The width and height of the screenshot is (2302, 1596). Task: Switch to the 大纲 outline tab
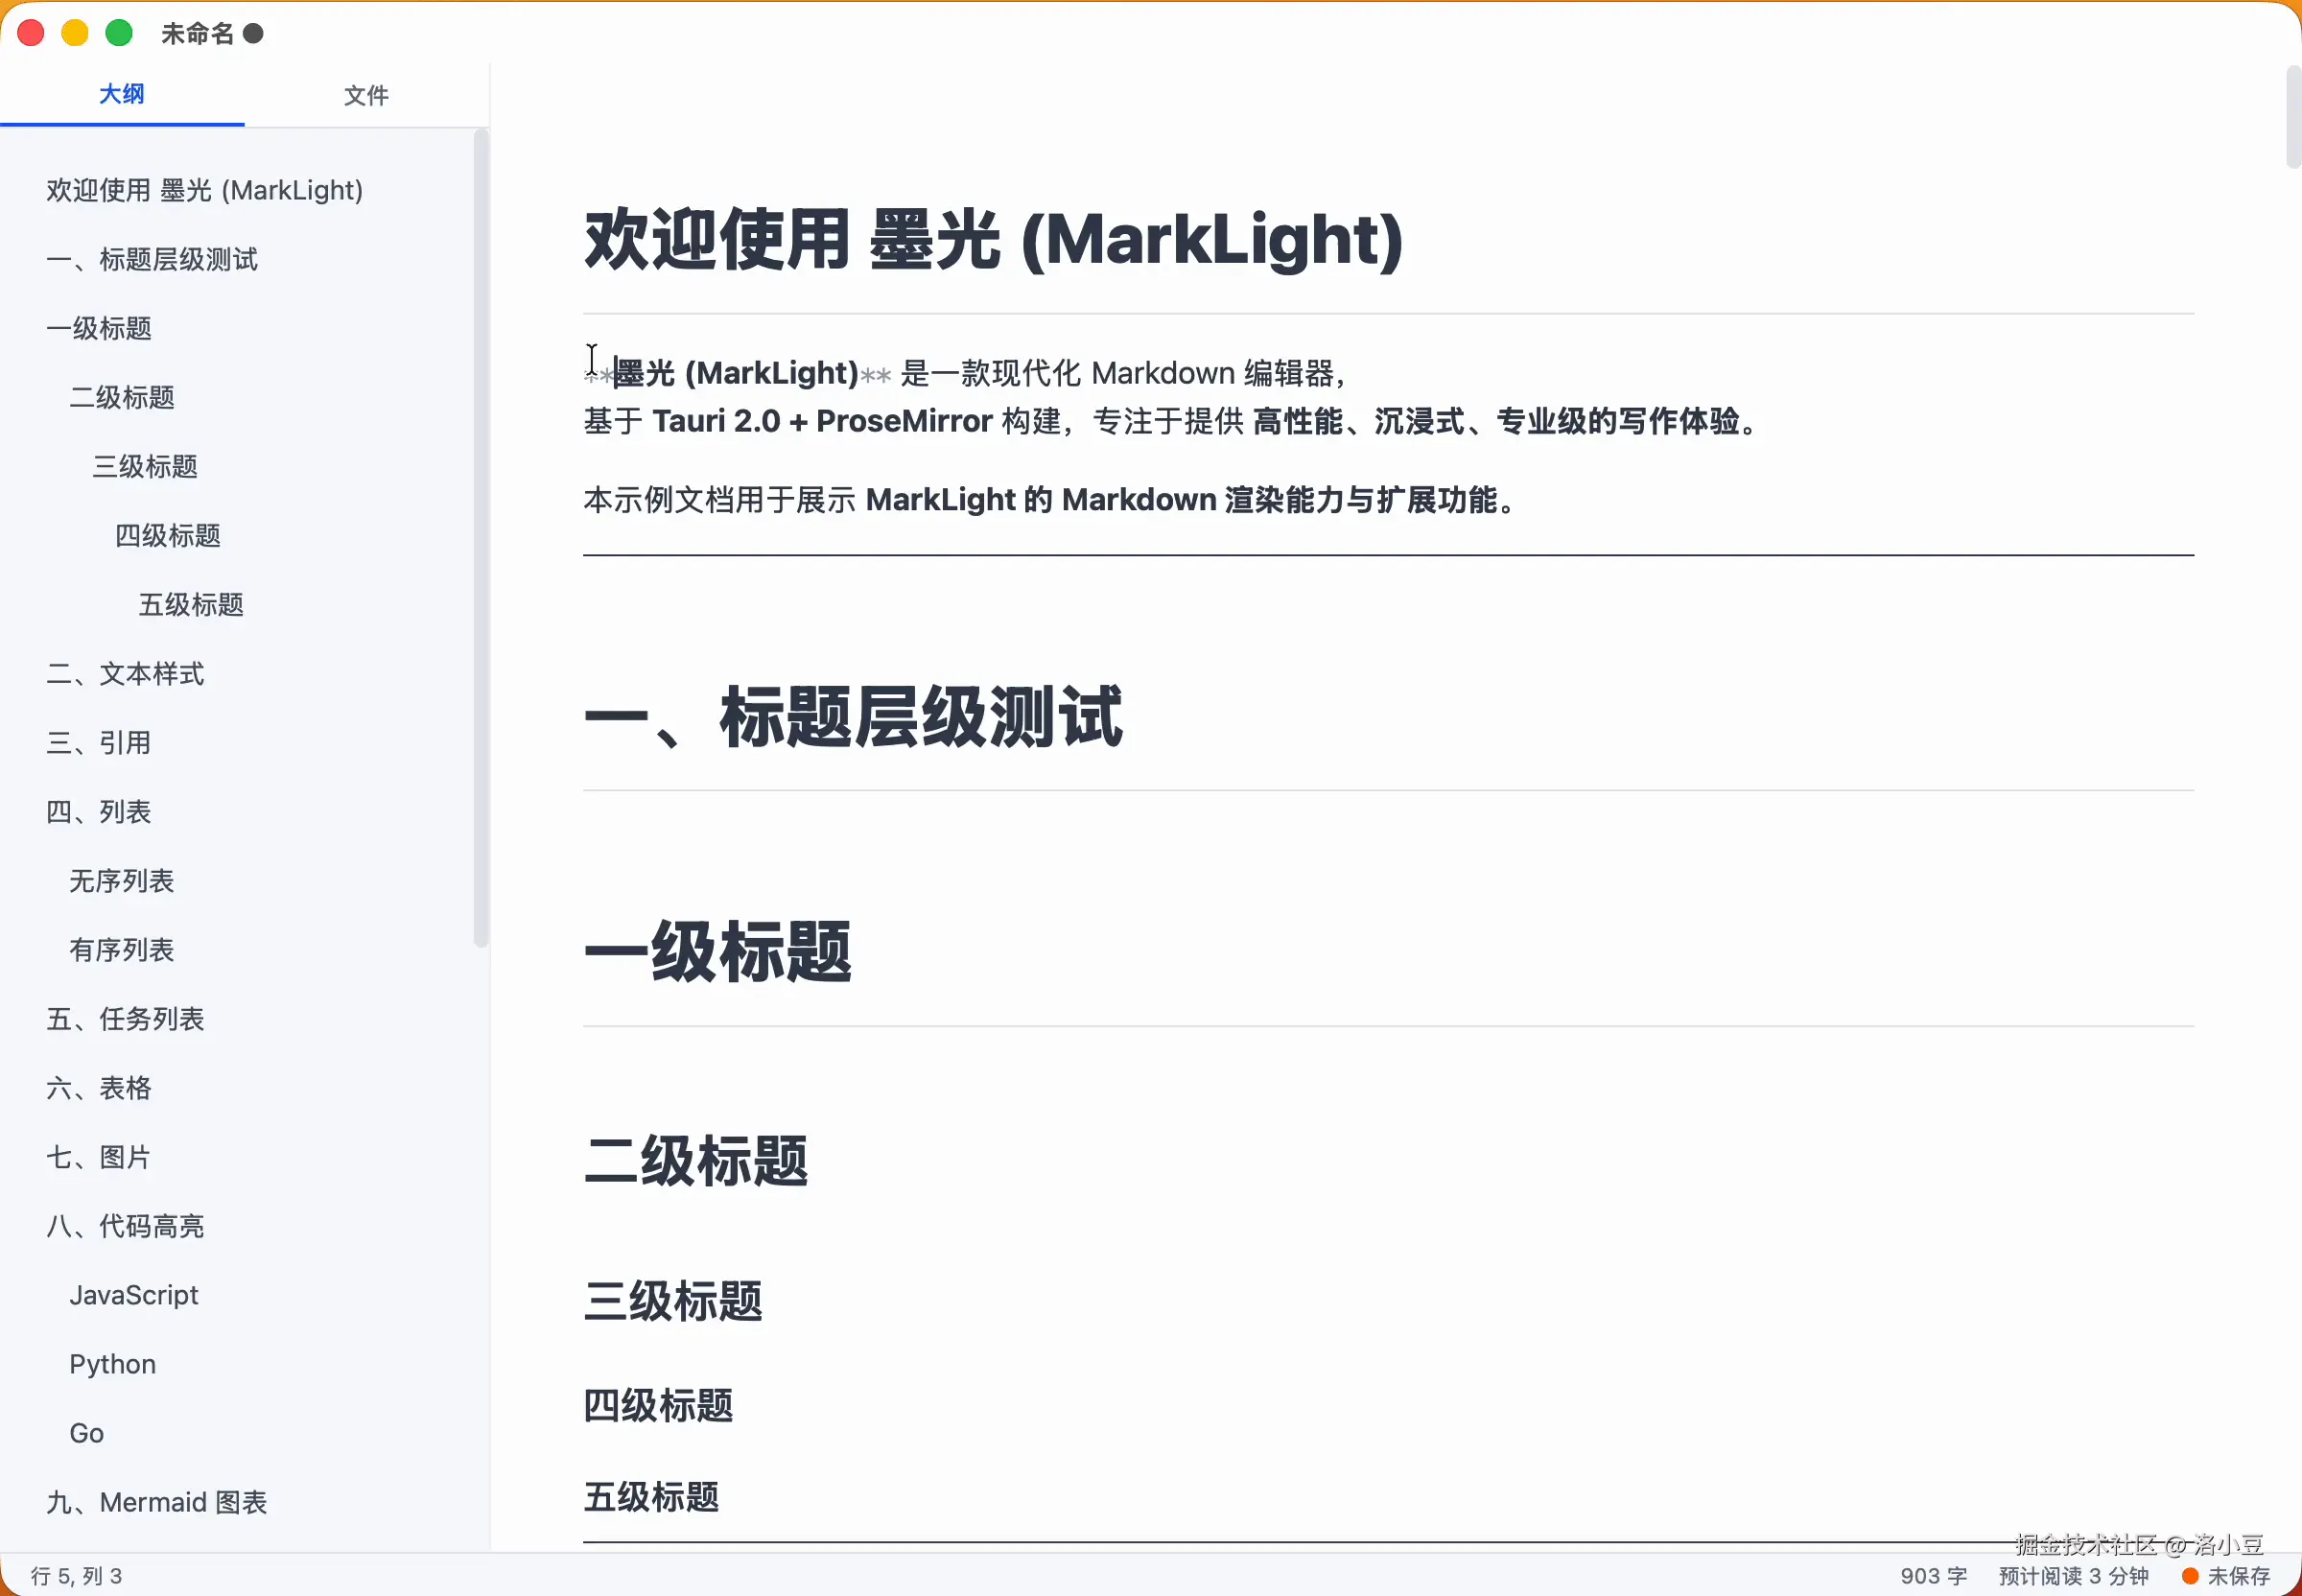pyautogui.click(x=122, y=95)
